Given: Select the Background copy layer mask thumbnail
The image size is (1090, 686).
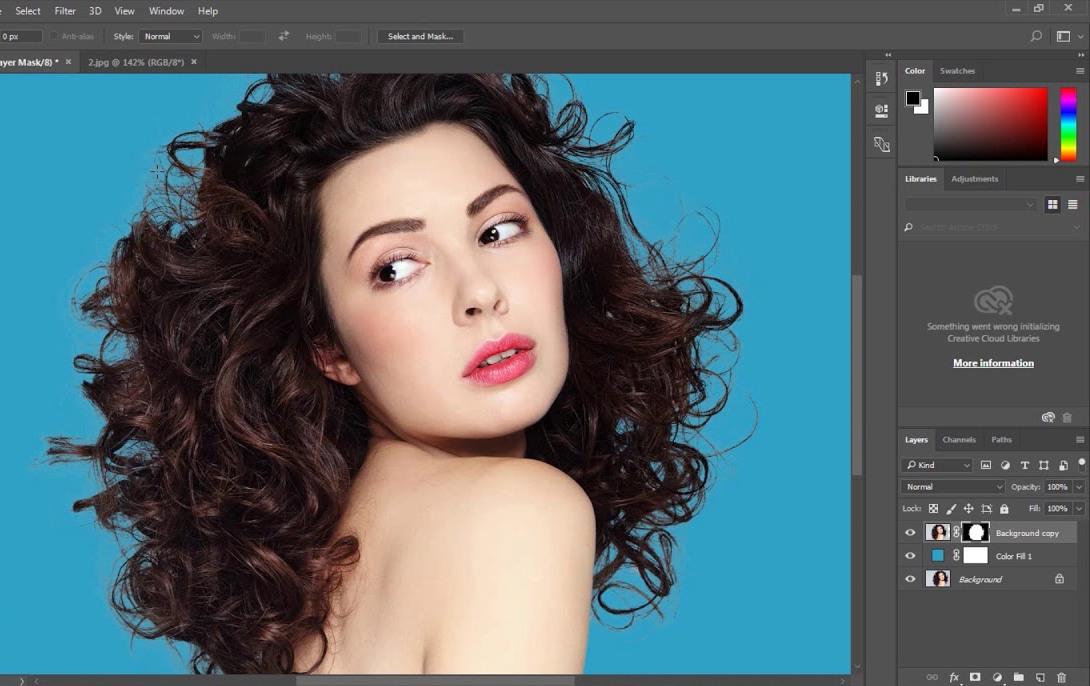Looking at the screenshot, I should [975, 532].
